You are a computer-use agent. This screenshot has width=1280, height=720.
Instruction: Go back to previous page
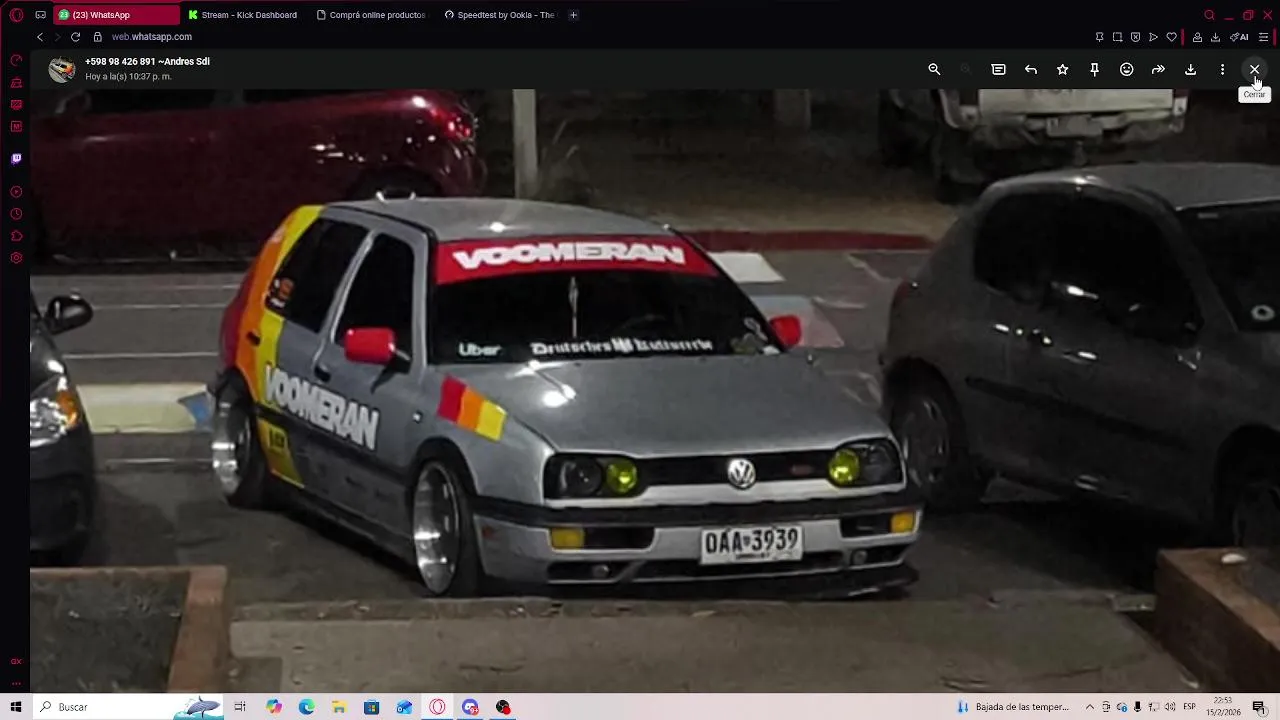tap(40, 37)
